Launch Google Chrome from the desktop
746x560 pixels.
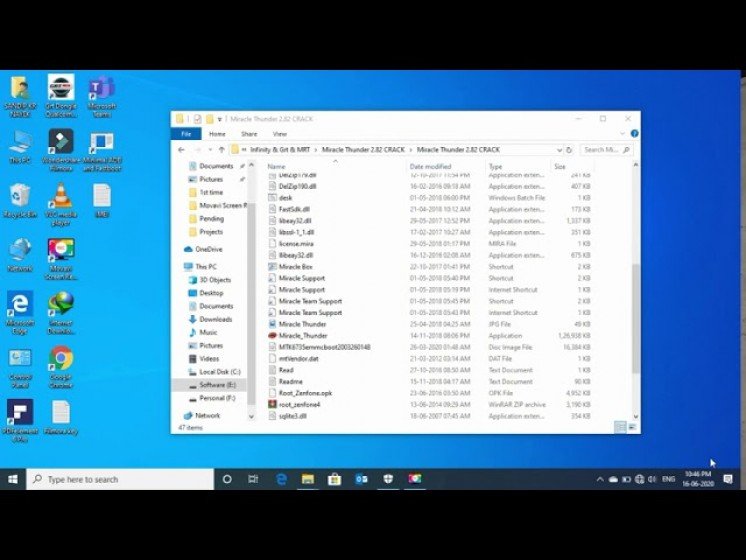click(61, 367)
